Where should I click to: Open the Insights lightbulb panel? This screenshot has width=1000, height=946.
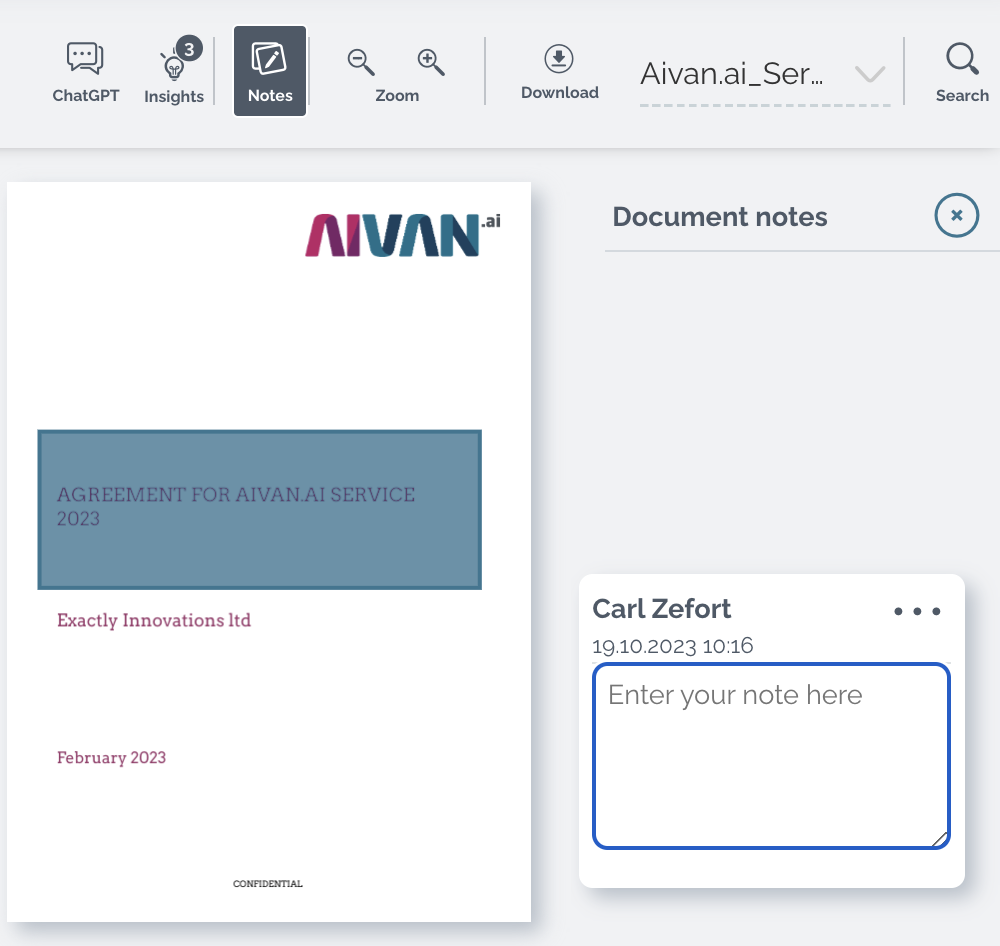[x=173, y=72]
